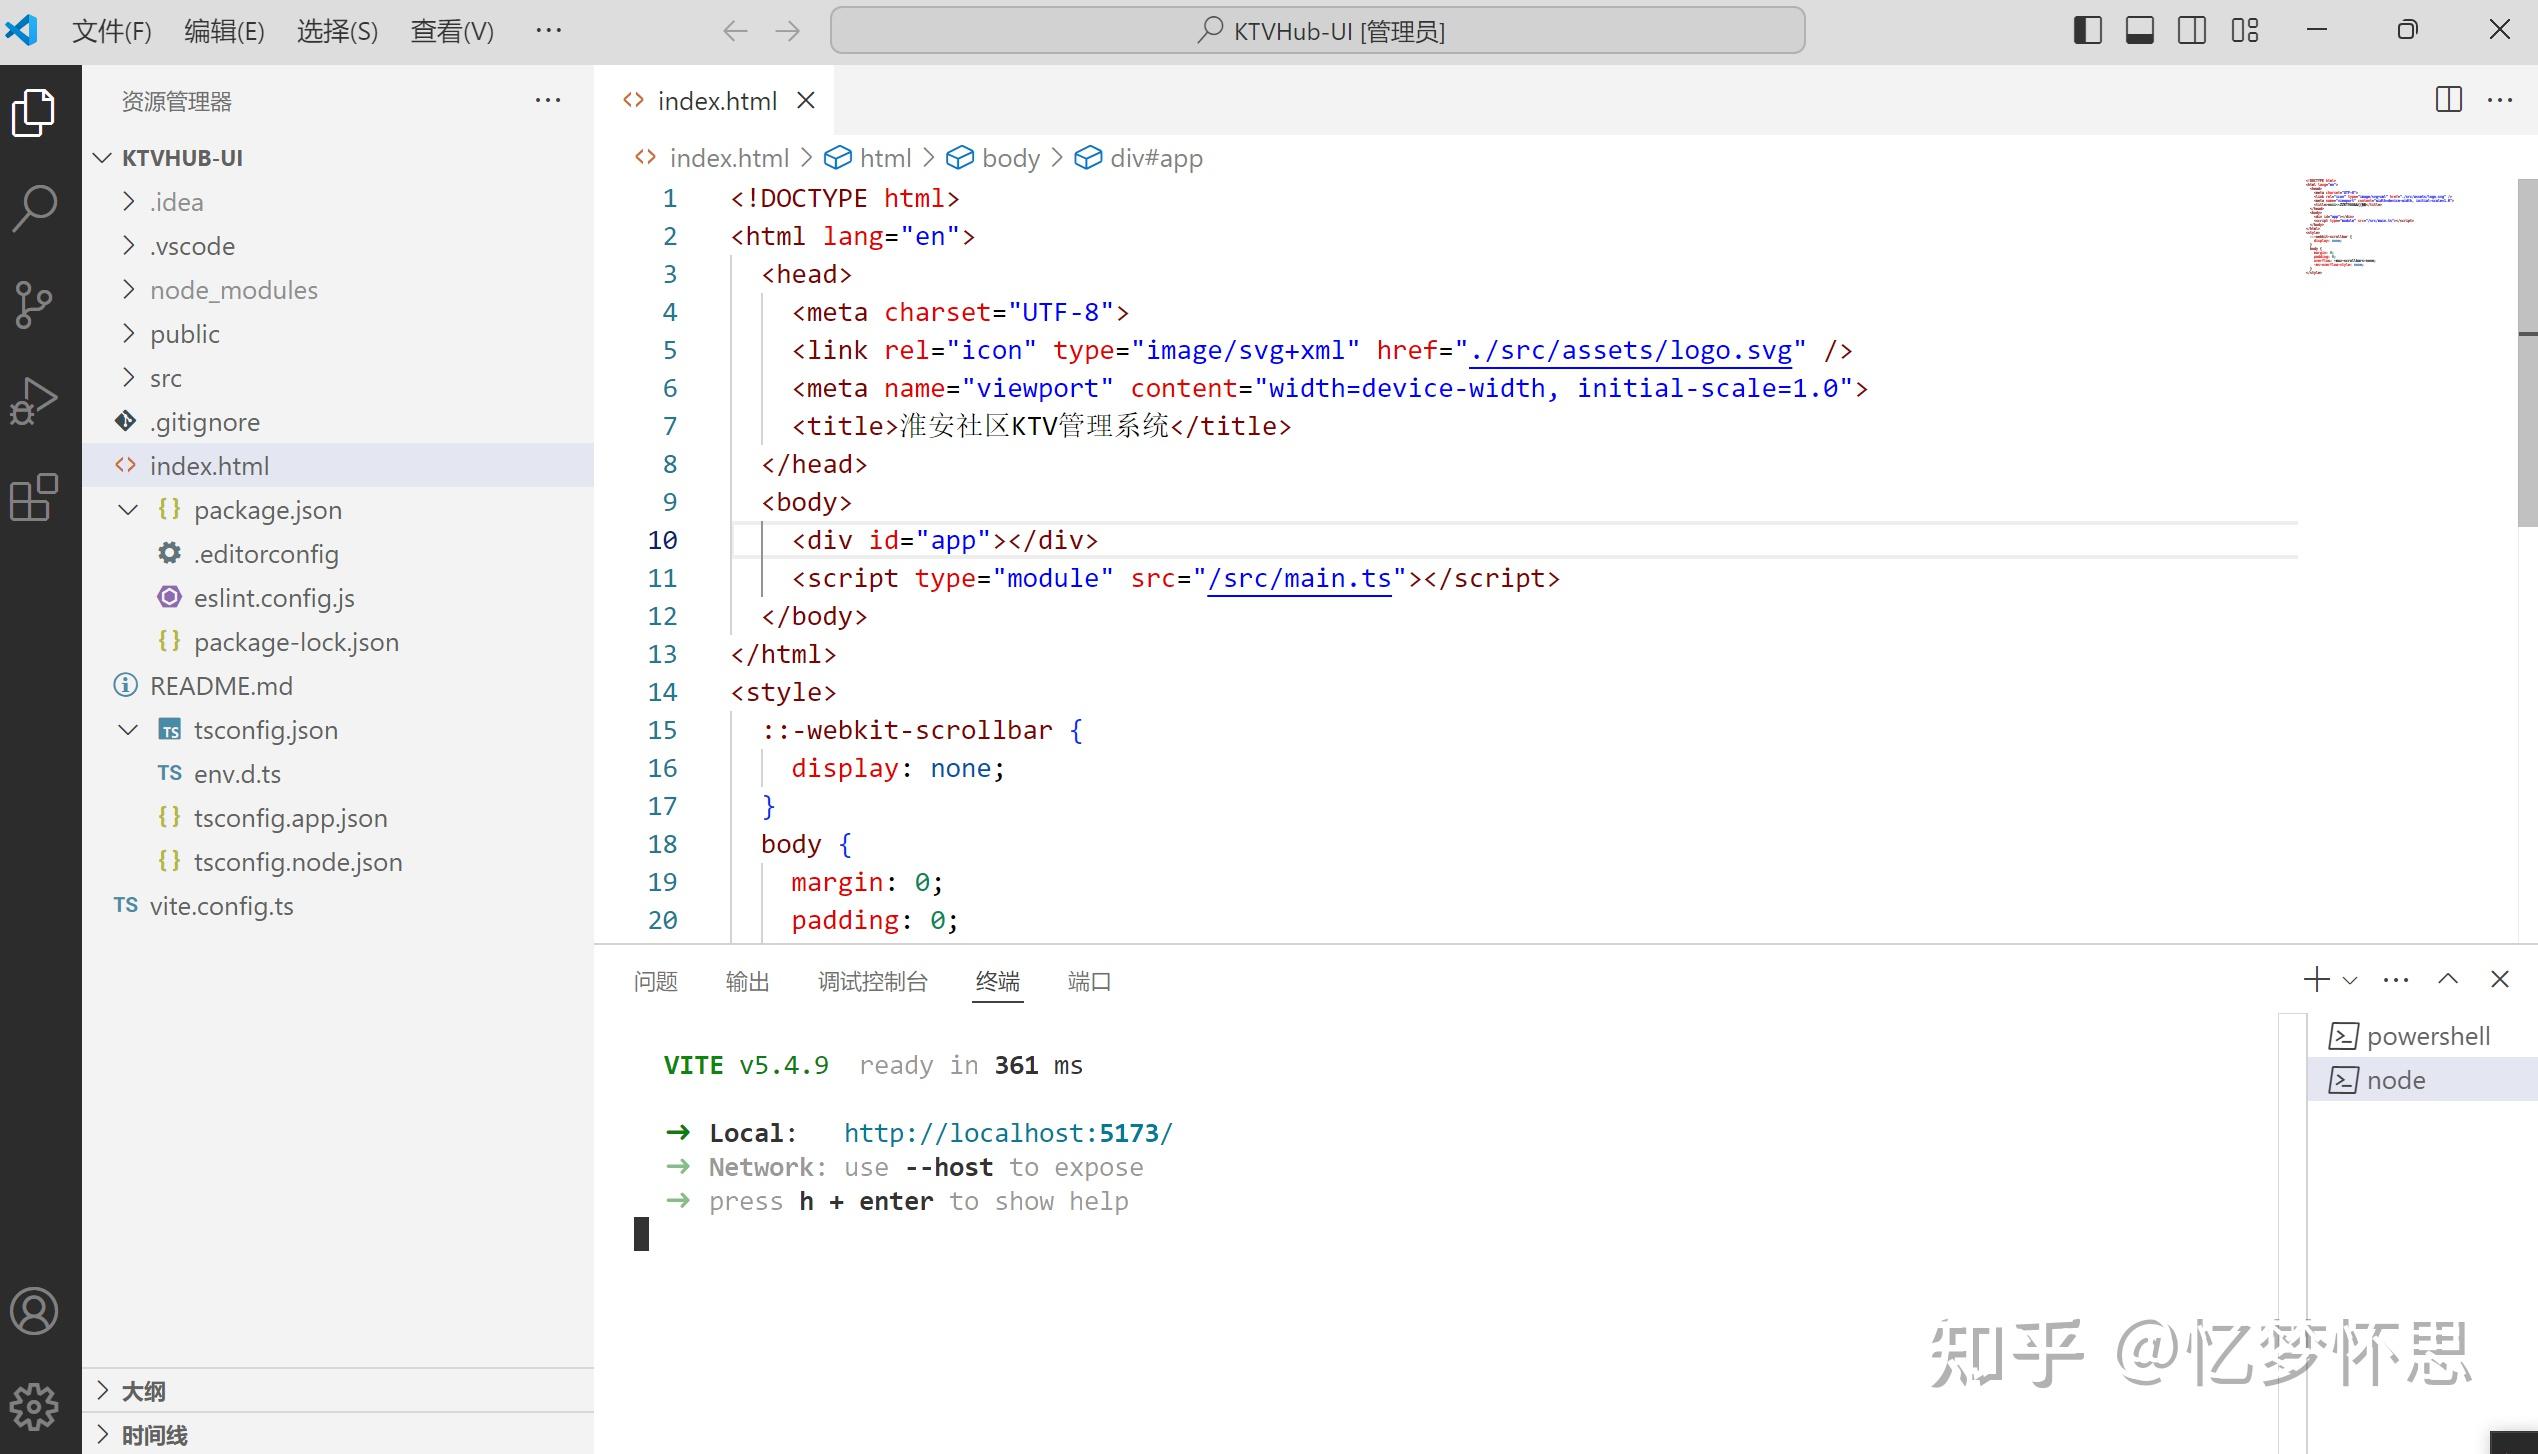Switch to the 调试控制台 panel tab
2538x1454 pixels.
(x=872, y=982)
